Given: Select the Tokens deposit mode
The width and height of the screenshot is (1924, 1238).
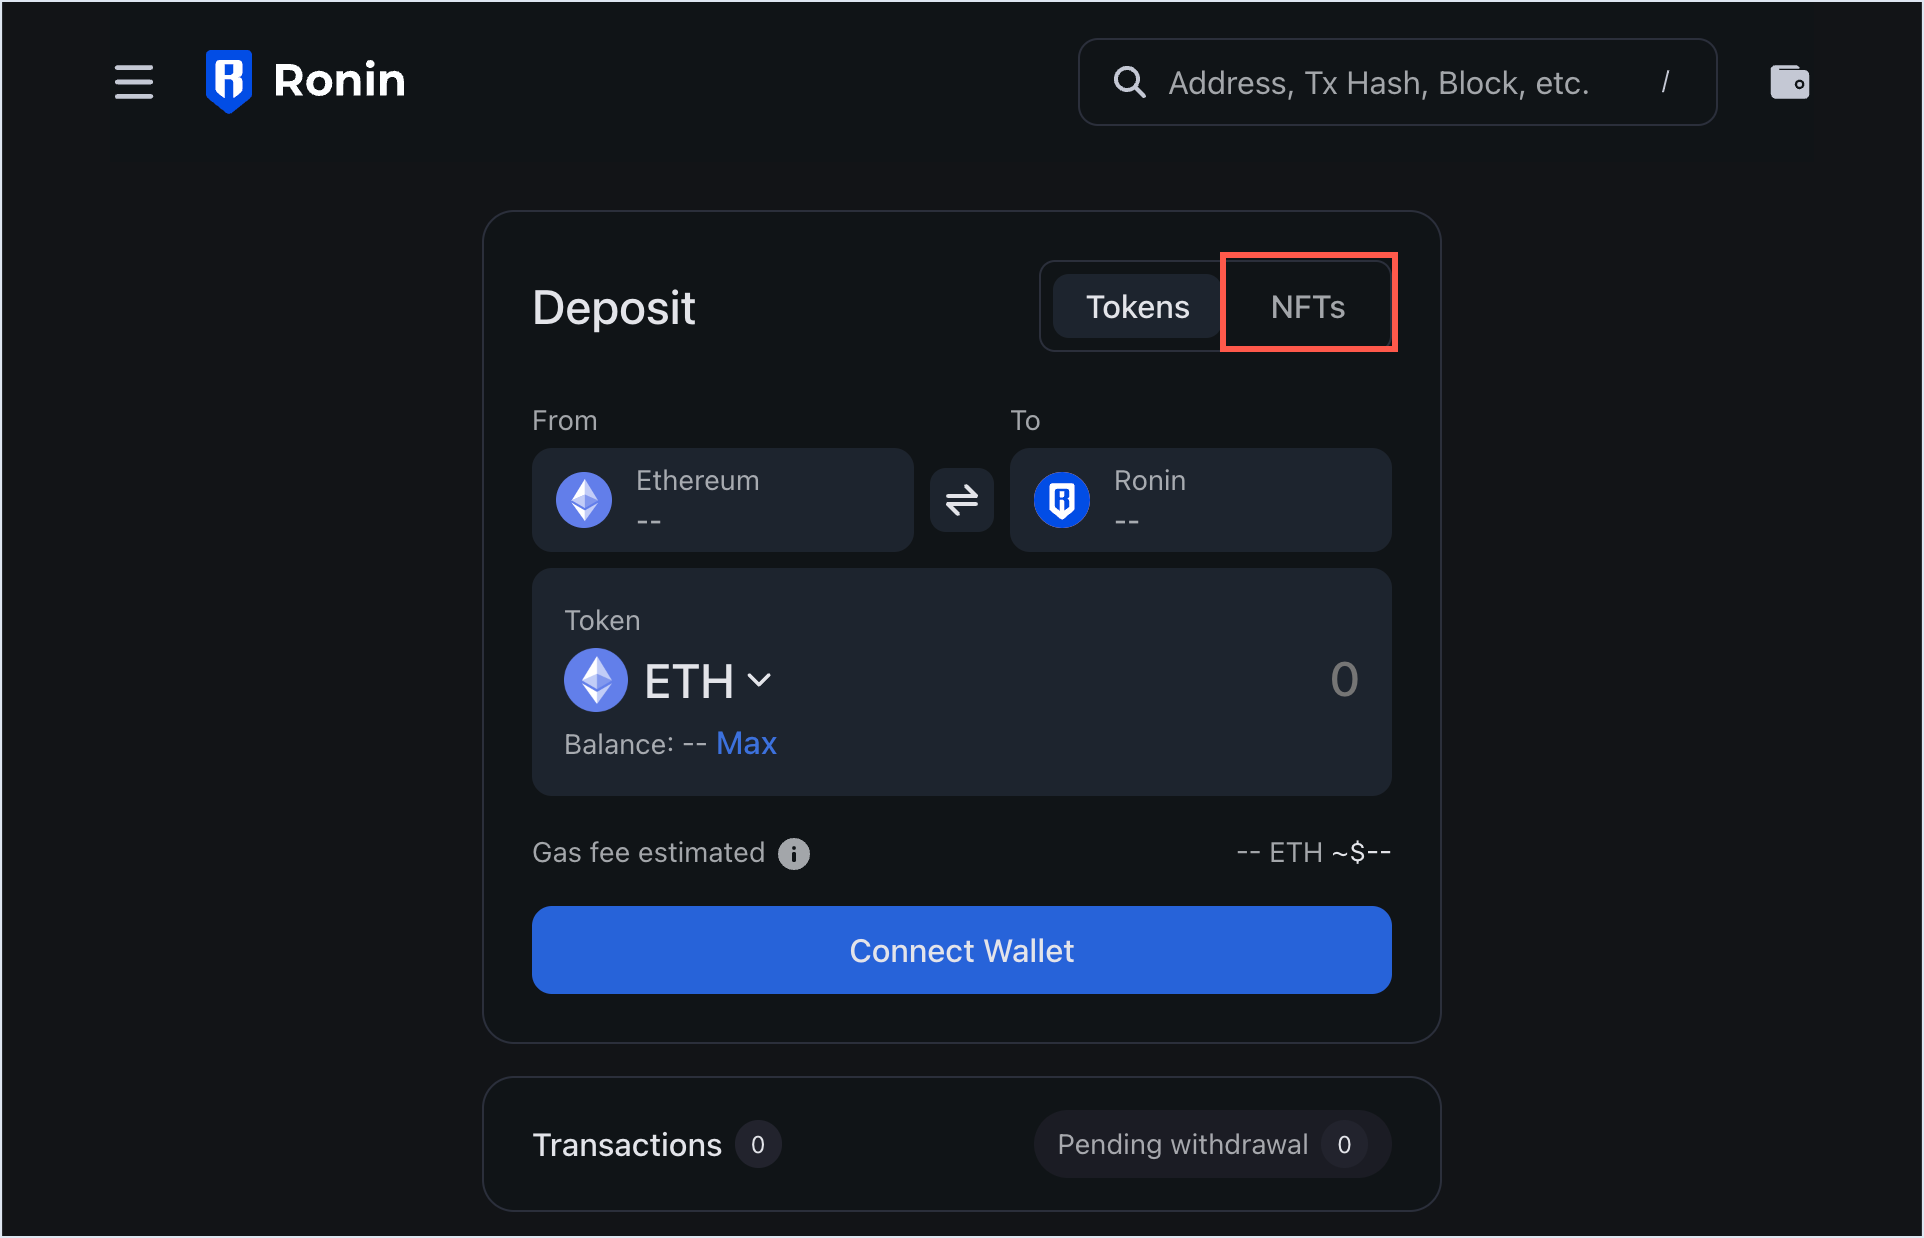Looking at the screenshot, I should click(x=1137, y=306).
